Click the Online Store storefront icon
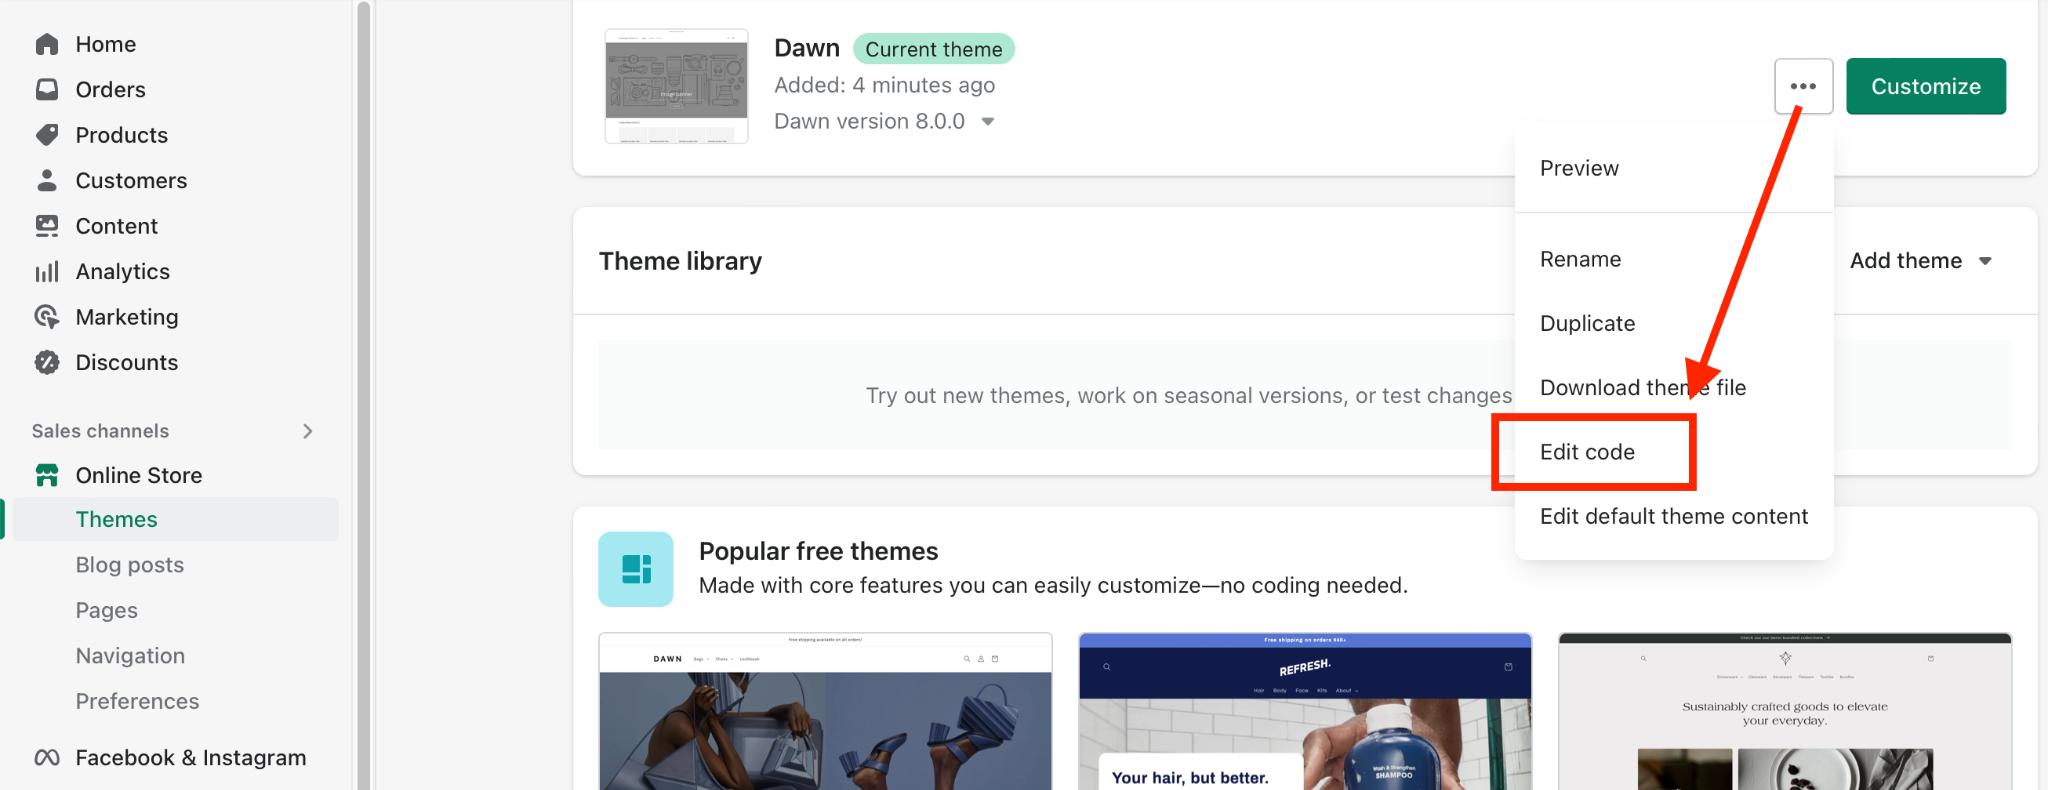 pyautogui.click(x=47, y=475)
